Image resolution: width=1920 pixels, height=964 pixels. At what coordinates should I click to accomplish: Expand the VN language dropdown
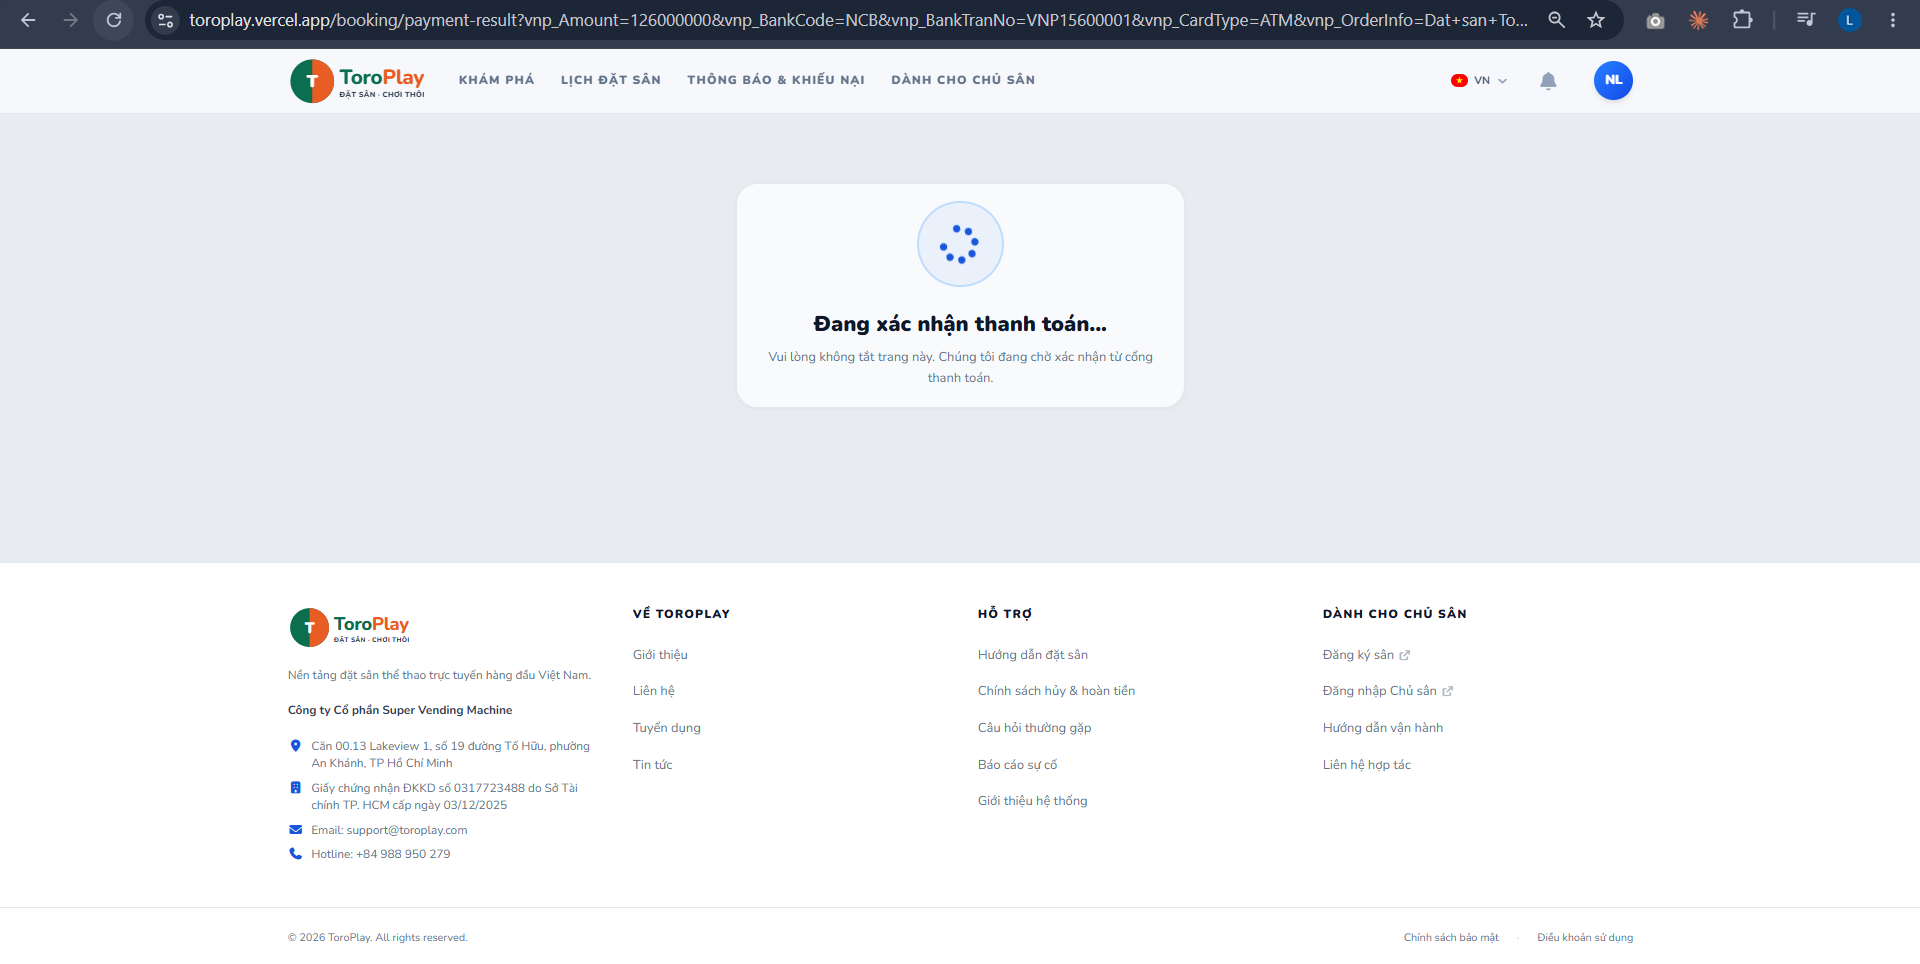(1479, 81)
